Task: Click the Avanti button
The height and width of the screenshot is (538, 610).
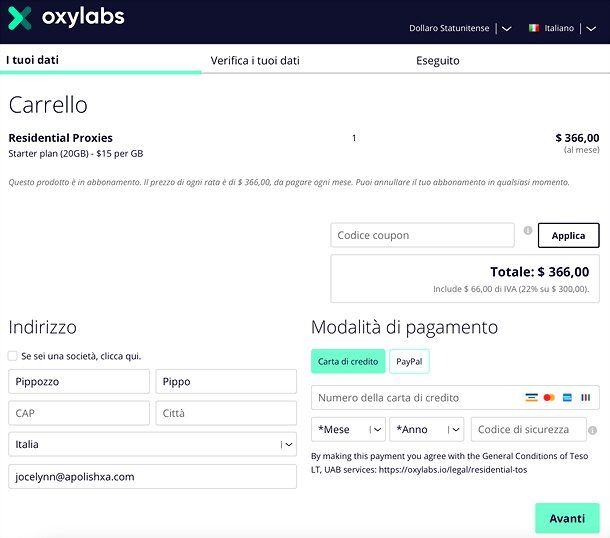Action: pyautogui.click(x=567, y=518)
